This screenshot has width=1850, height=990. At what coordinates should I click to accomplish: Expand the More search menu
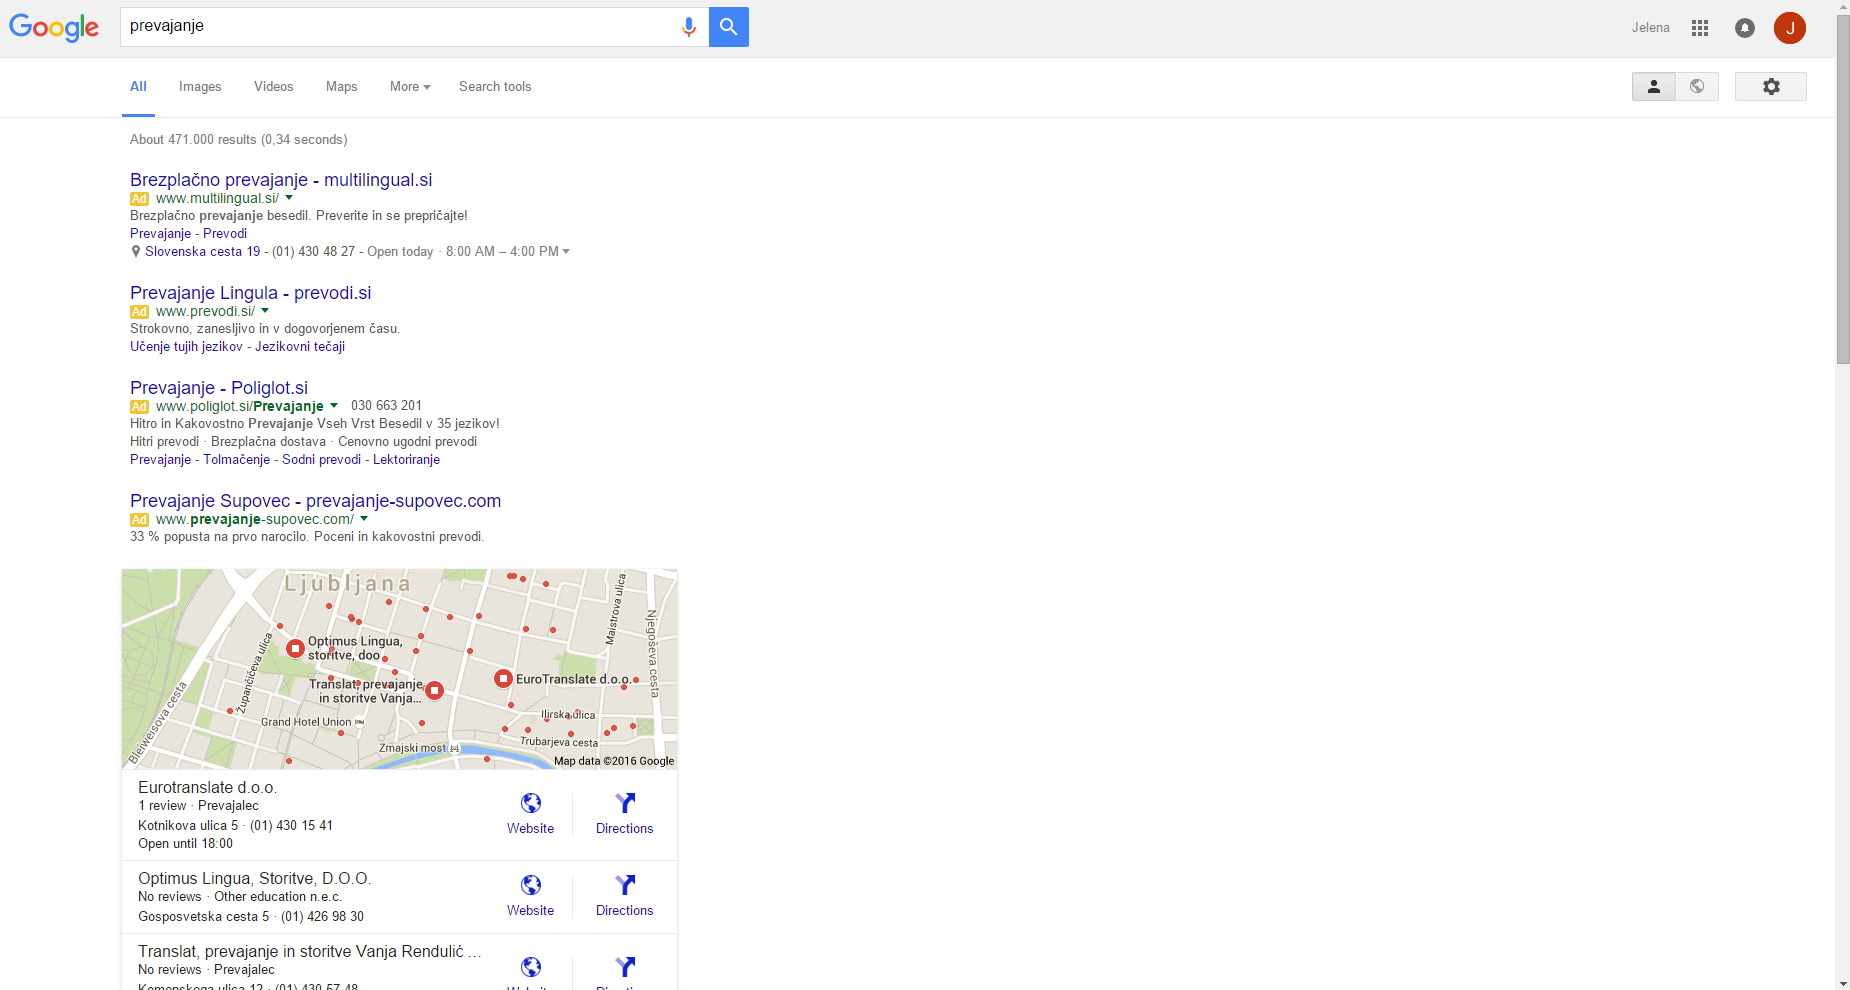[410, 87]
